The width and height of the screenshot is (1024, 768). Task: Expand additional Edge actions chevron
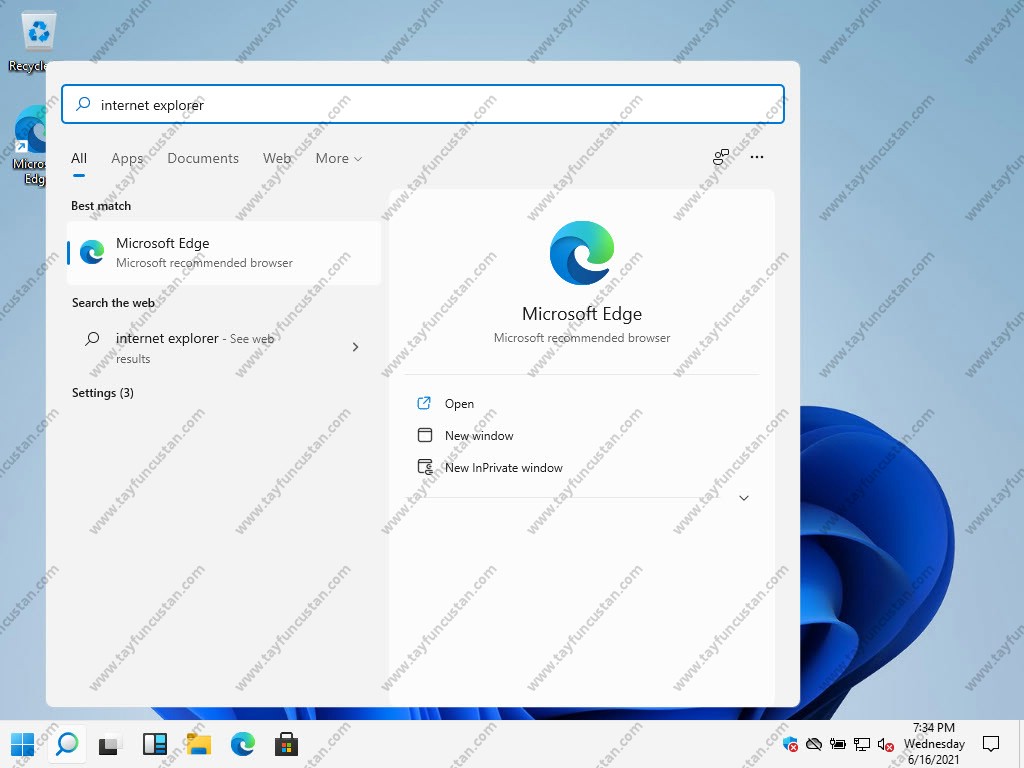(744, 498)
